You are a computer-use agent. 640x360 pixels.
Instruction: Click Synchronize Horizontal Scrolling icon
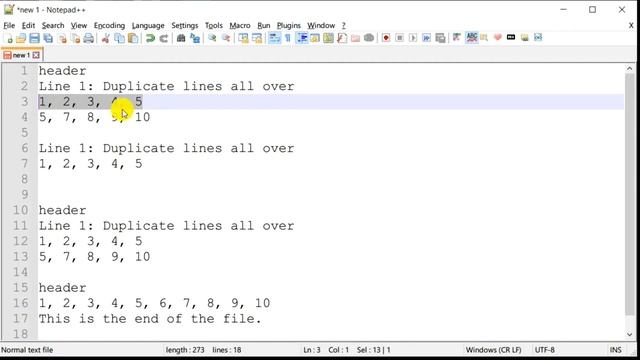tap(257, 38)
